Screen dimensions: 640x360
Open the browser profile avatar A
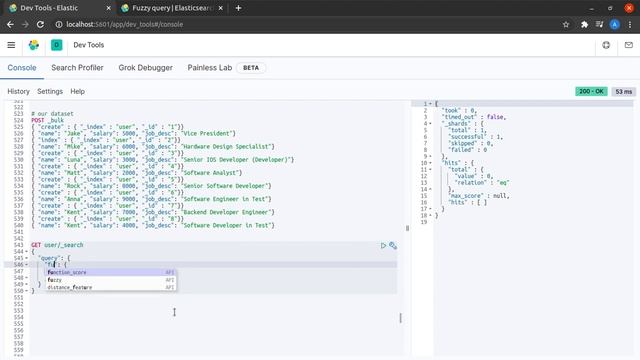coord(614,24)
